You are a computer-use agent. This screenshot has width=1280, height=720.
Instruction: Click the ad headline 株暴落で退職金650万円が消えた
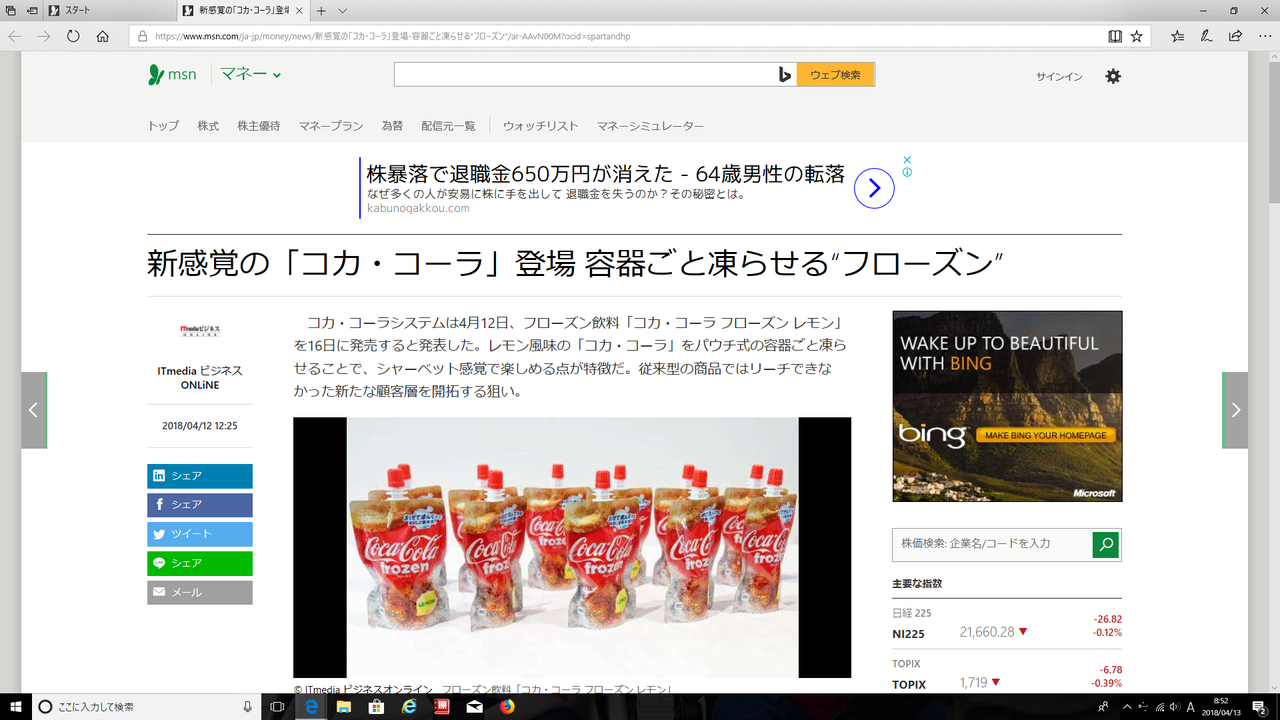[x=606, y=174]
